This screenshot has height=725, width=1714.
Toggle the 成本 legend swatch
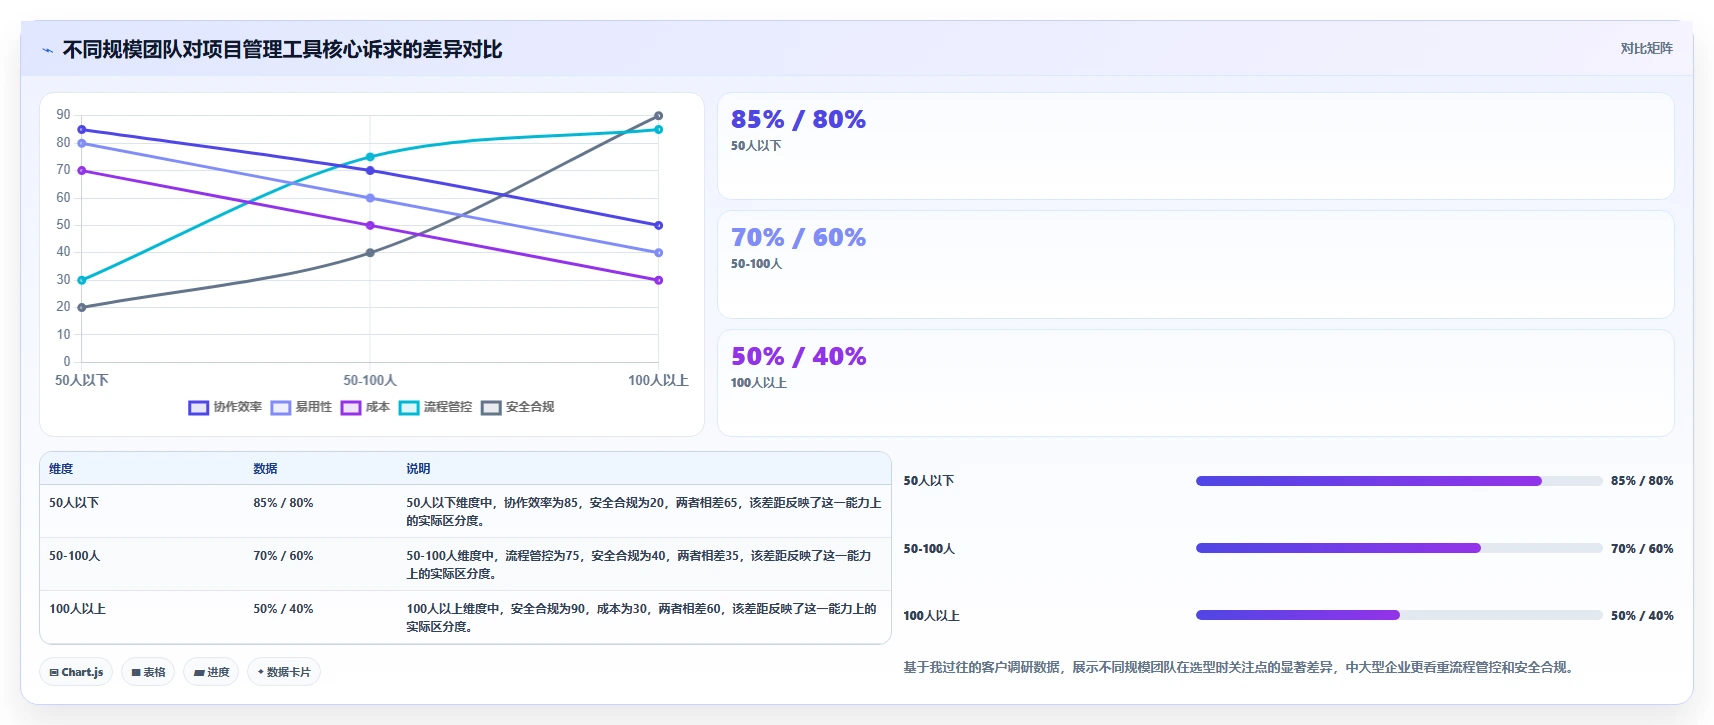[350, 408]
